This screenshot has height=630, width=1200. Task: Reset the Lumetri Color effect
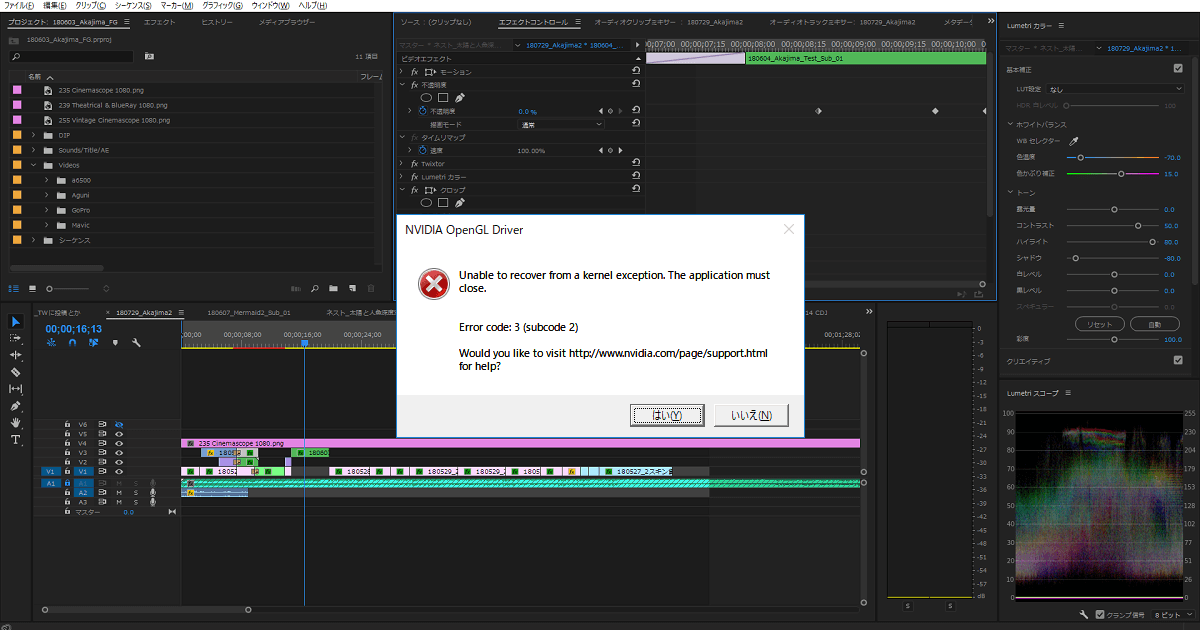[636, 176]
